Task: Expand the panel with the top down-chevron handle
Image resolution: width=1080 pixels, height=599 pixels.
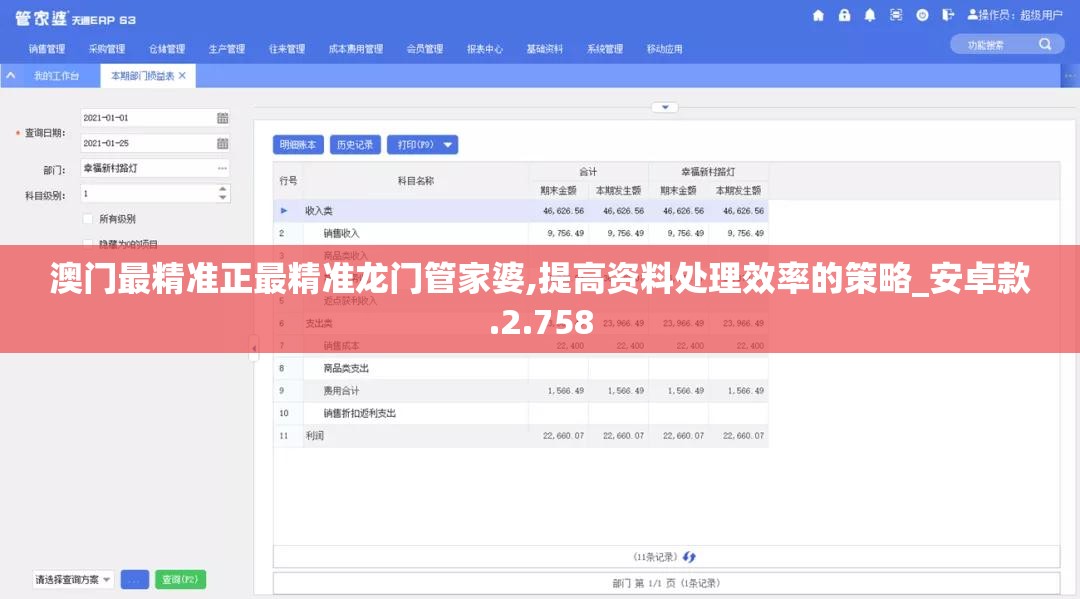Action: [665, 107]
